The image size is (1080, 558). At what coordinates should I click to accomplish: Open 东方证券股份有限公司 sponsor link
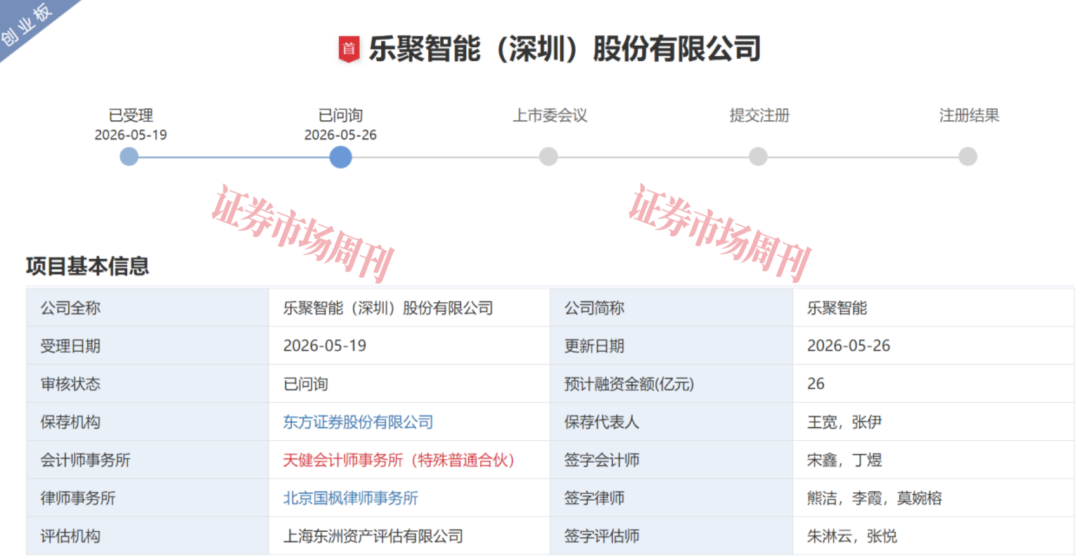point(358,422)
